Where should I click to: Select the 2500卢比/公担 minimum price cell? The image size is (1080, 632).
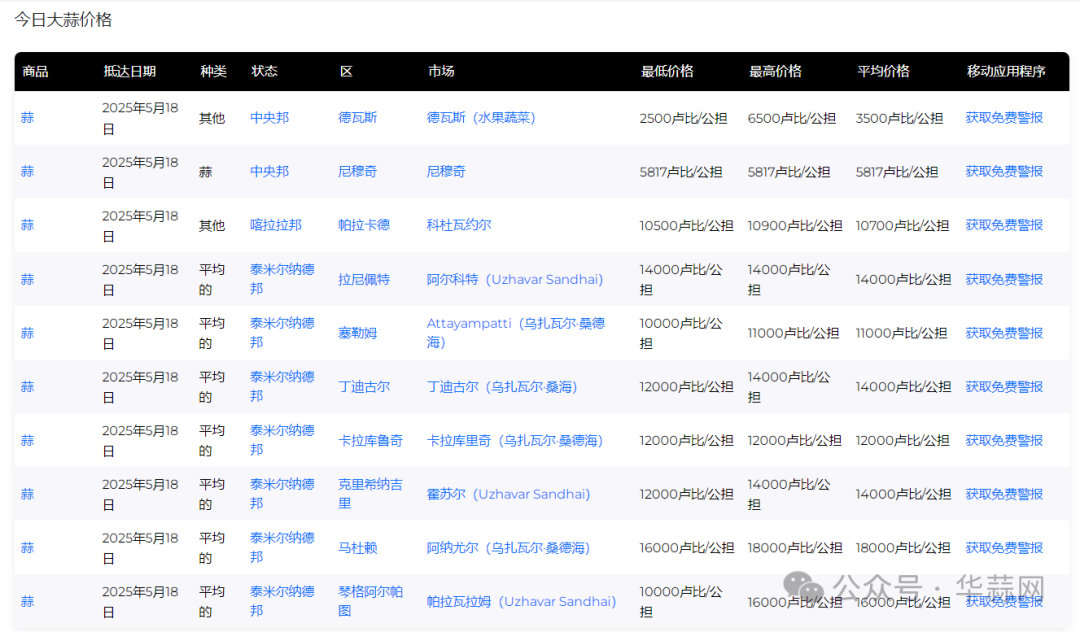click(x=683, y=118)
